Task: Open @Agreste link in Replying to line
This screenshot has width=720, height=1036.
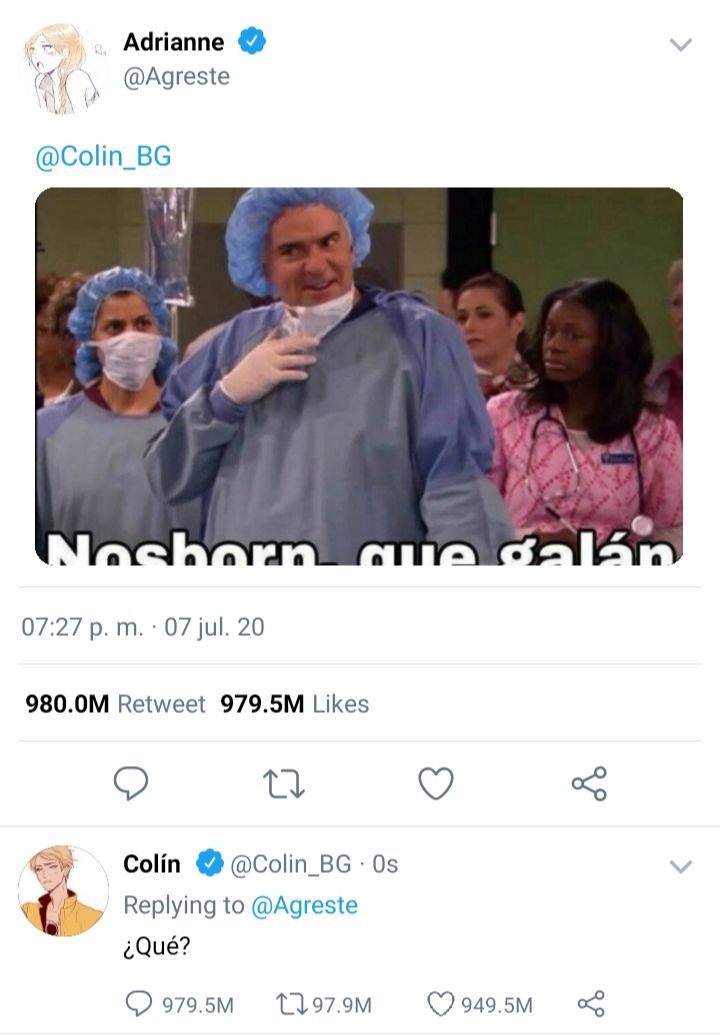Action: tap(304, 905)
